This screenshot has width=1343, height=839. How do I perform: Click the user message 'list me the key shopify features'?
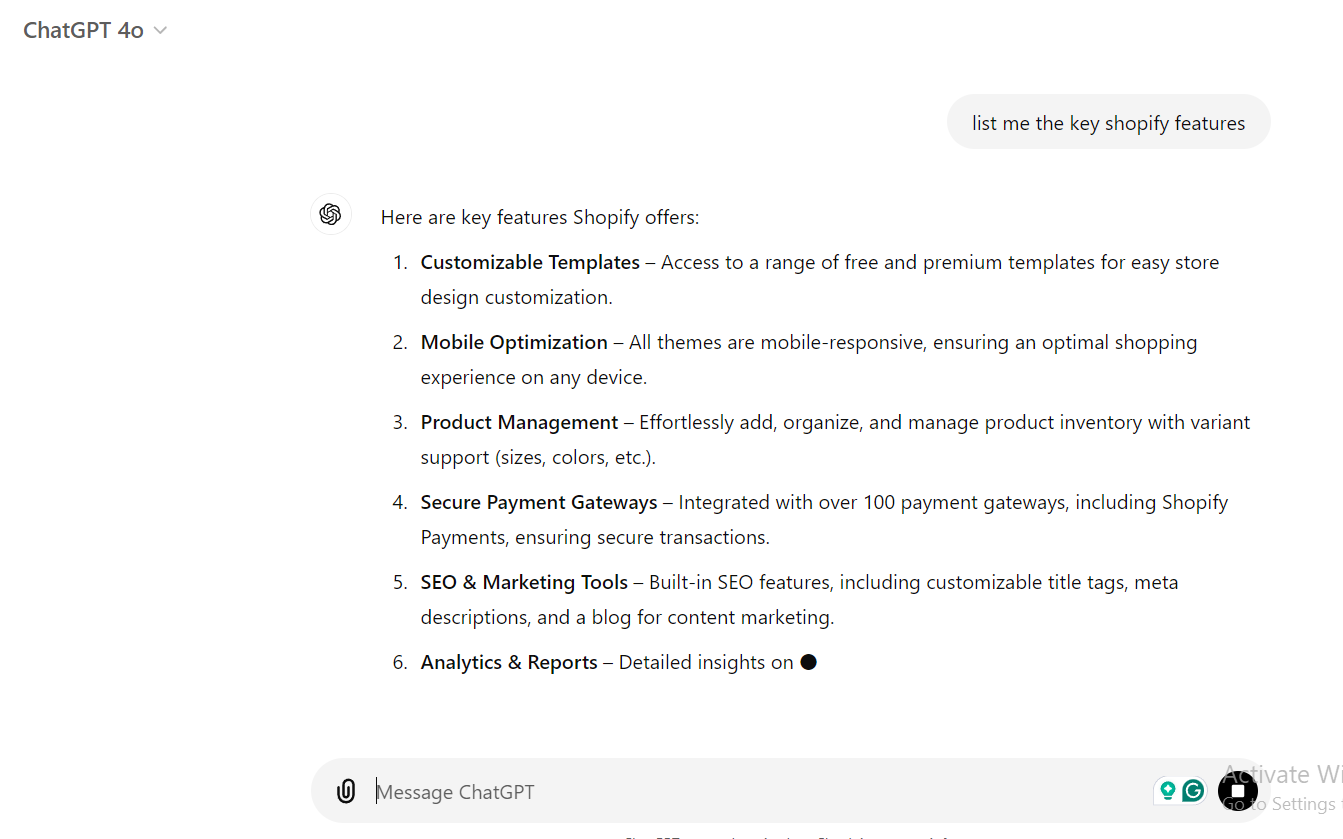1108,123
